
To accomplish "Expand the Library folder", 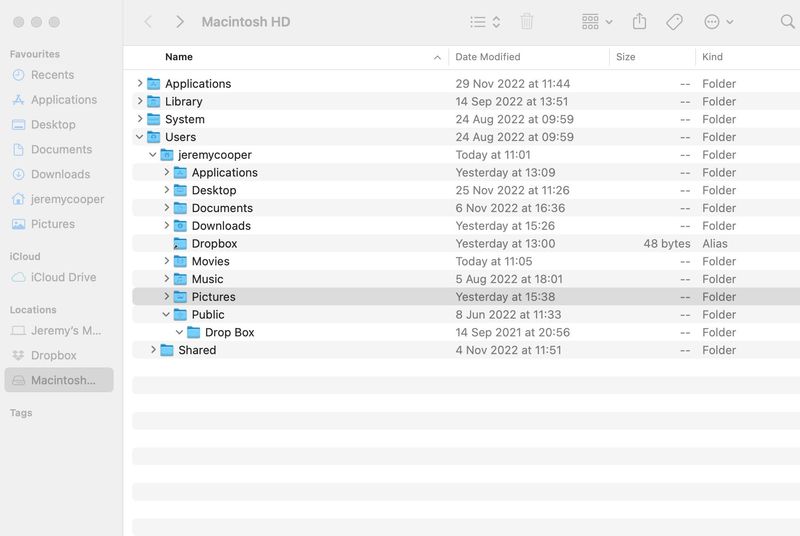I will pos(140,101).
